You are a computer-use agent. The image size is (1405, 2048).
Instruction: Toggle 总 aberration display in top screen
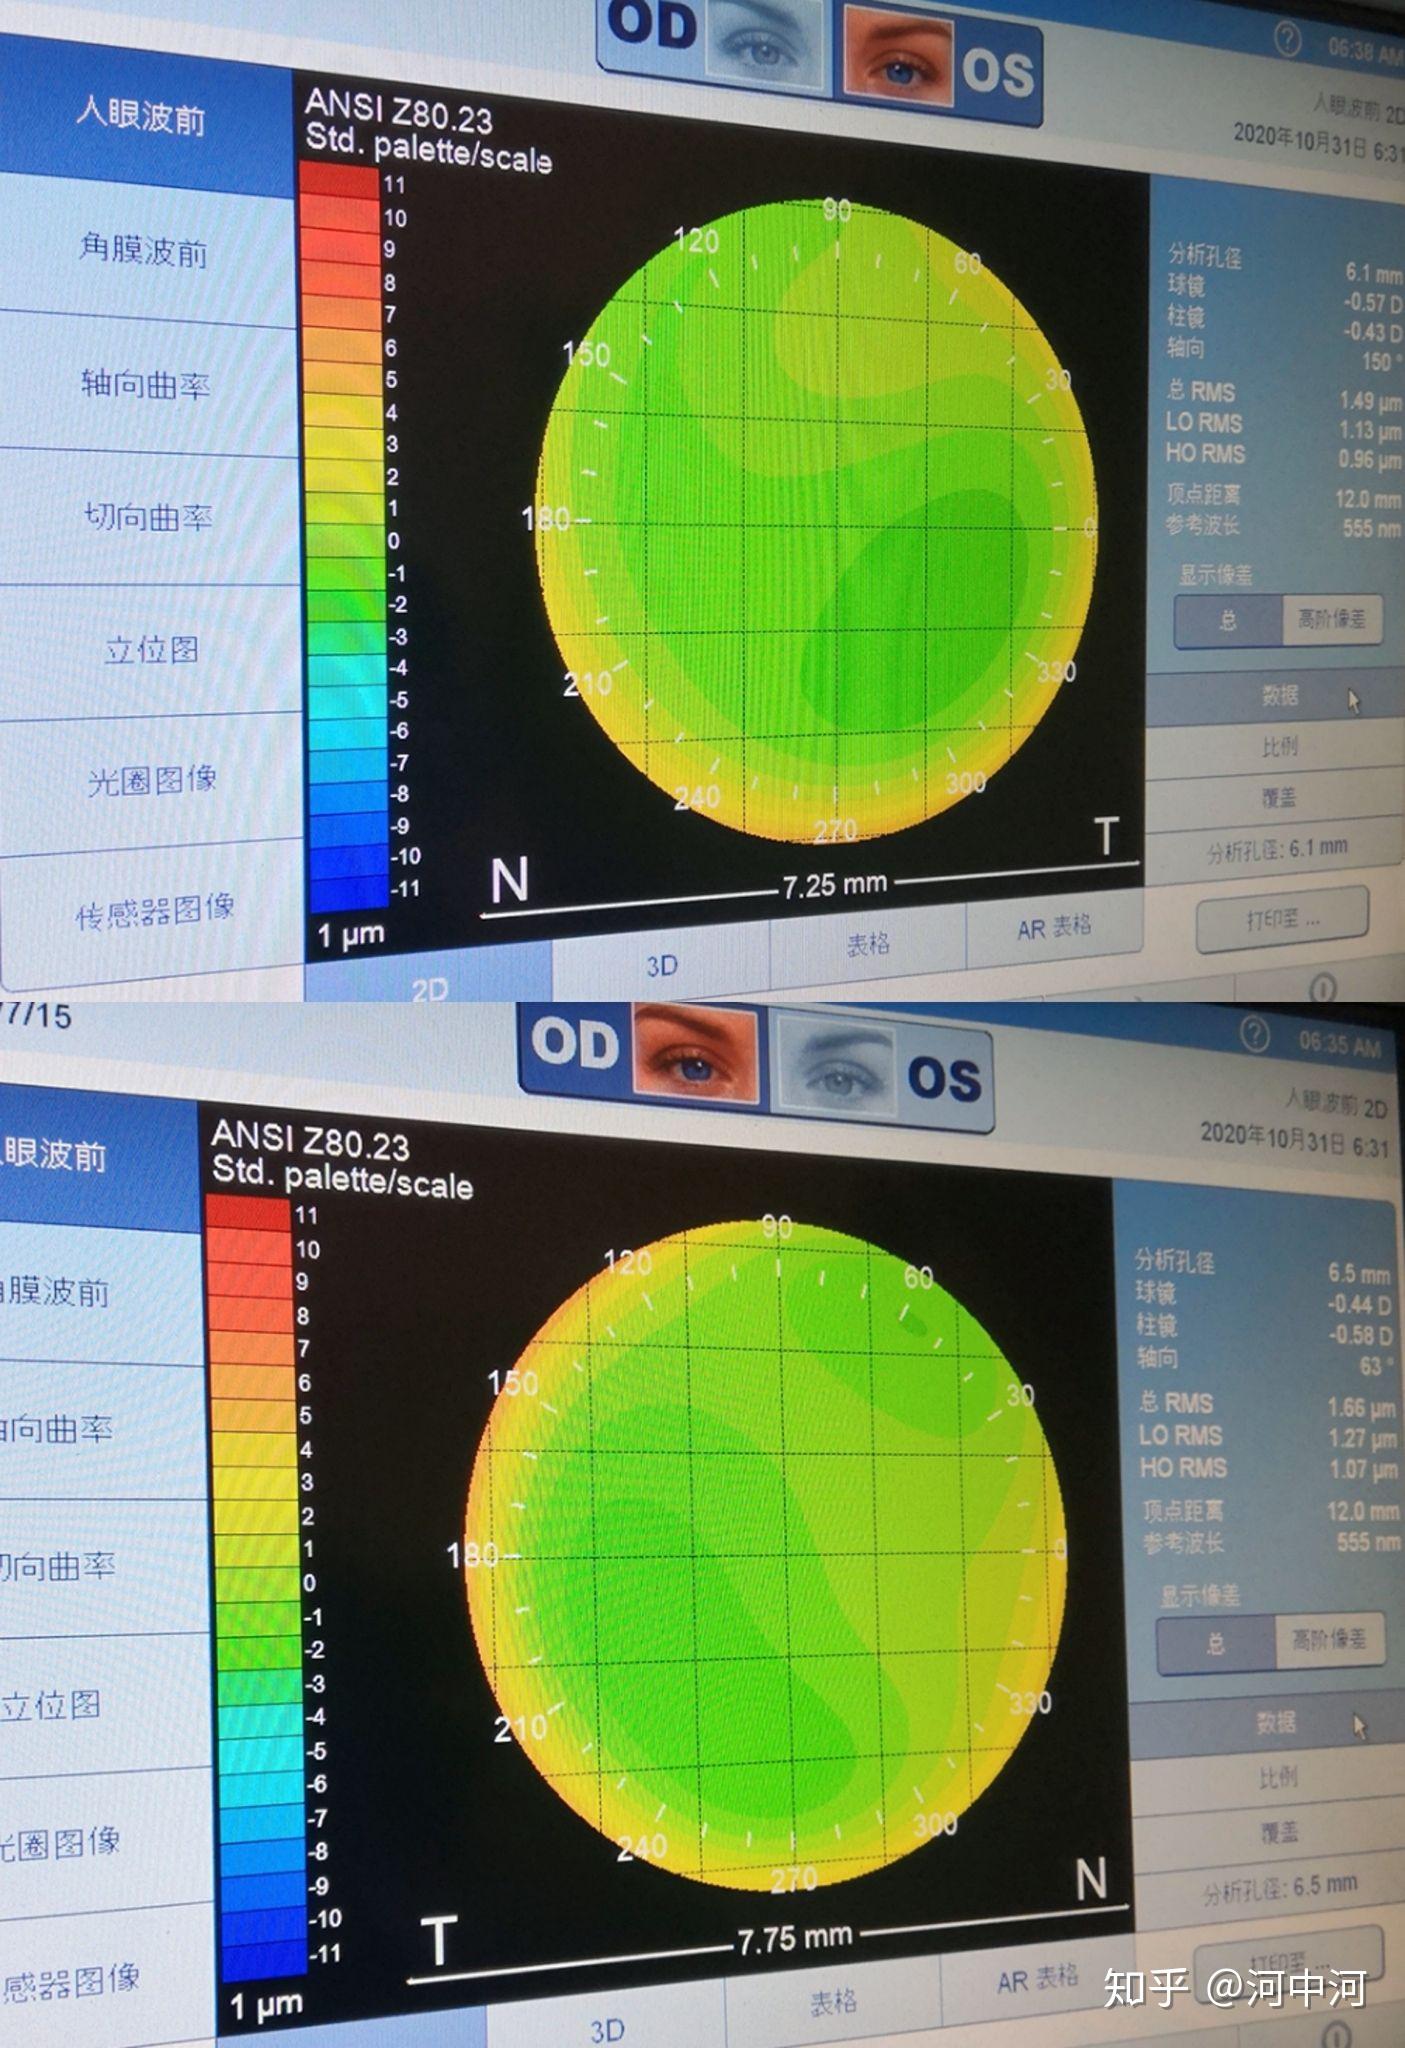click(1228, 620)
